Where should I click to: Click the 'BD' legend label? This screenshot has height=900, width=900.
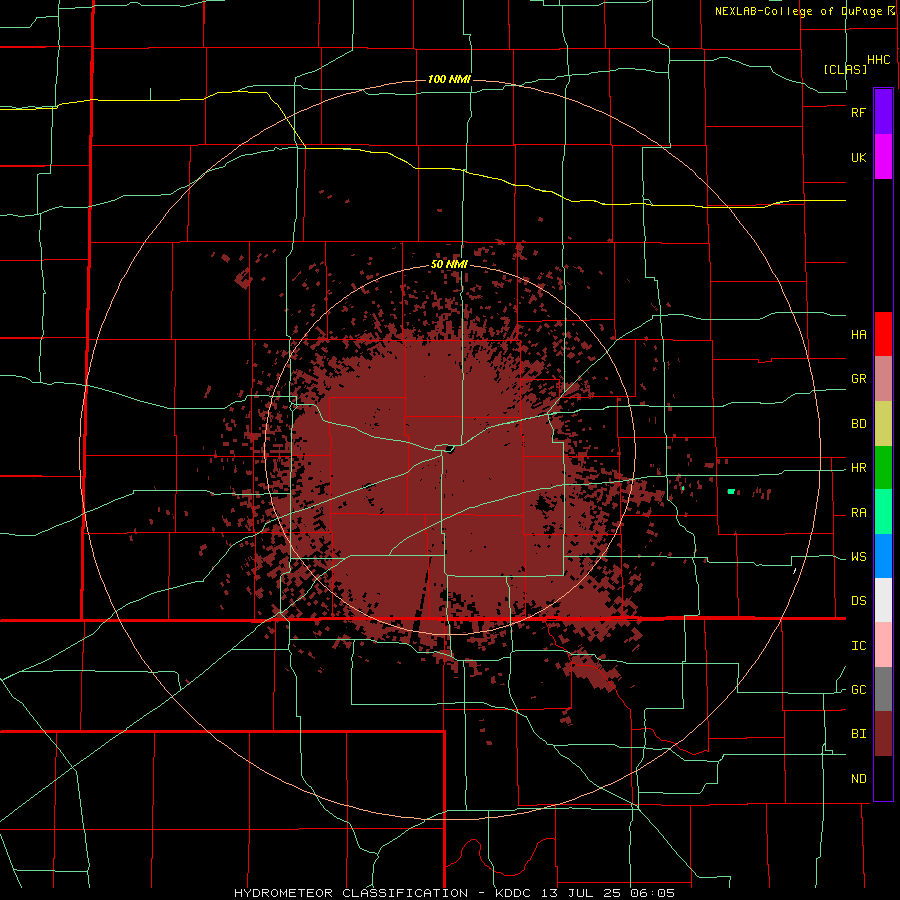[x=858, y=424]
